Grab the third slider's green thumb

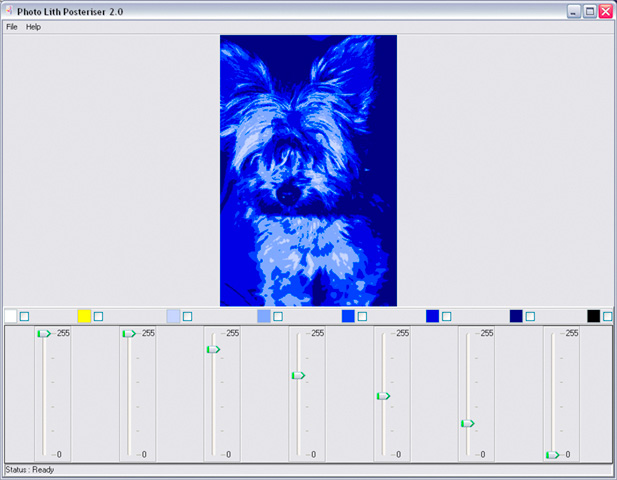pos(213,349)
